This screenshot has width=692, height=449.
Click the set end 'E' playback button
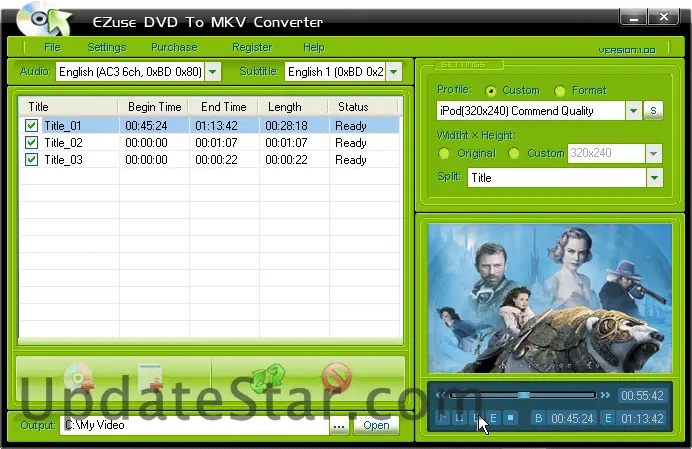point(493,418)
